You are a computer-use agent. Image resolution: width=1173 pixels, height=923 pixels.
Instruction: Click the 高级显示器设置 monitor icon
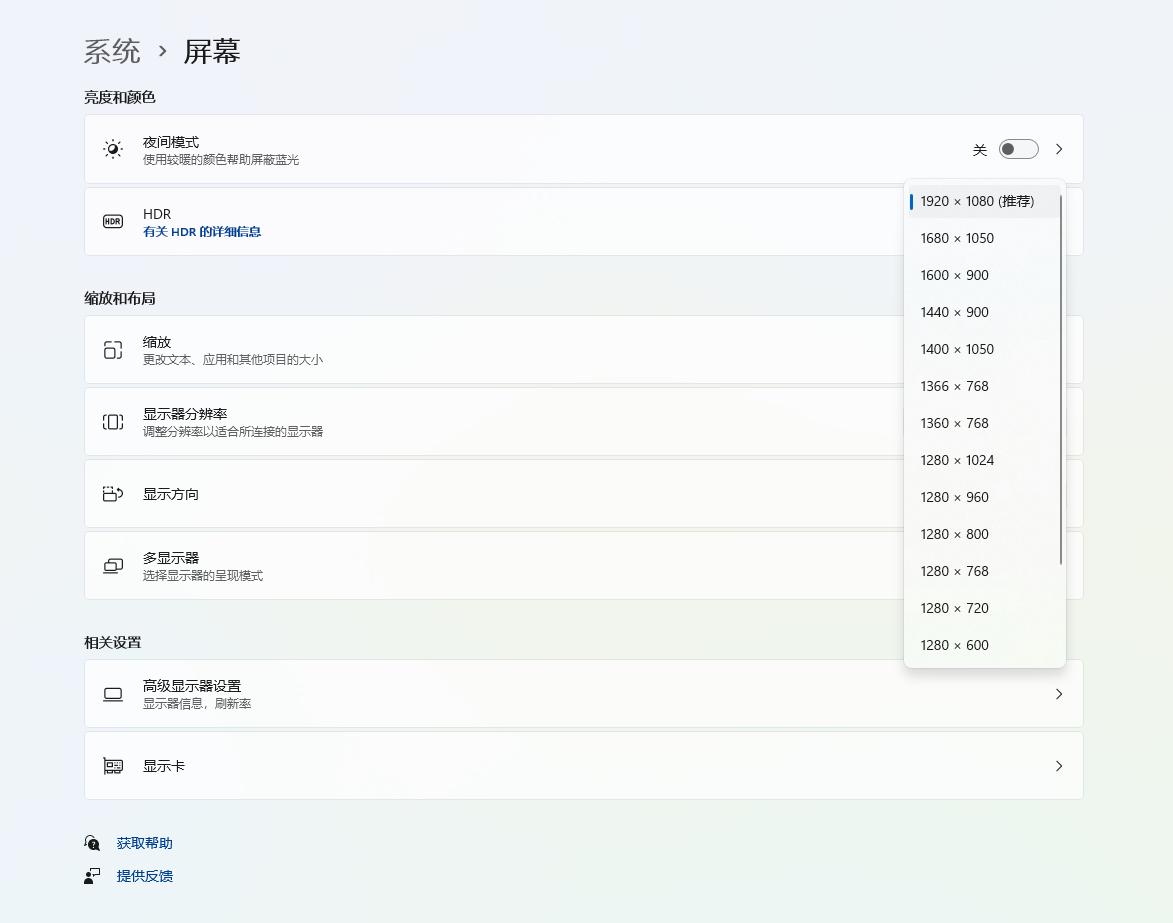112,694
